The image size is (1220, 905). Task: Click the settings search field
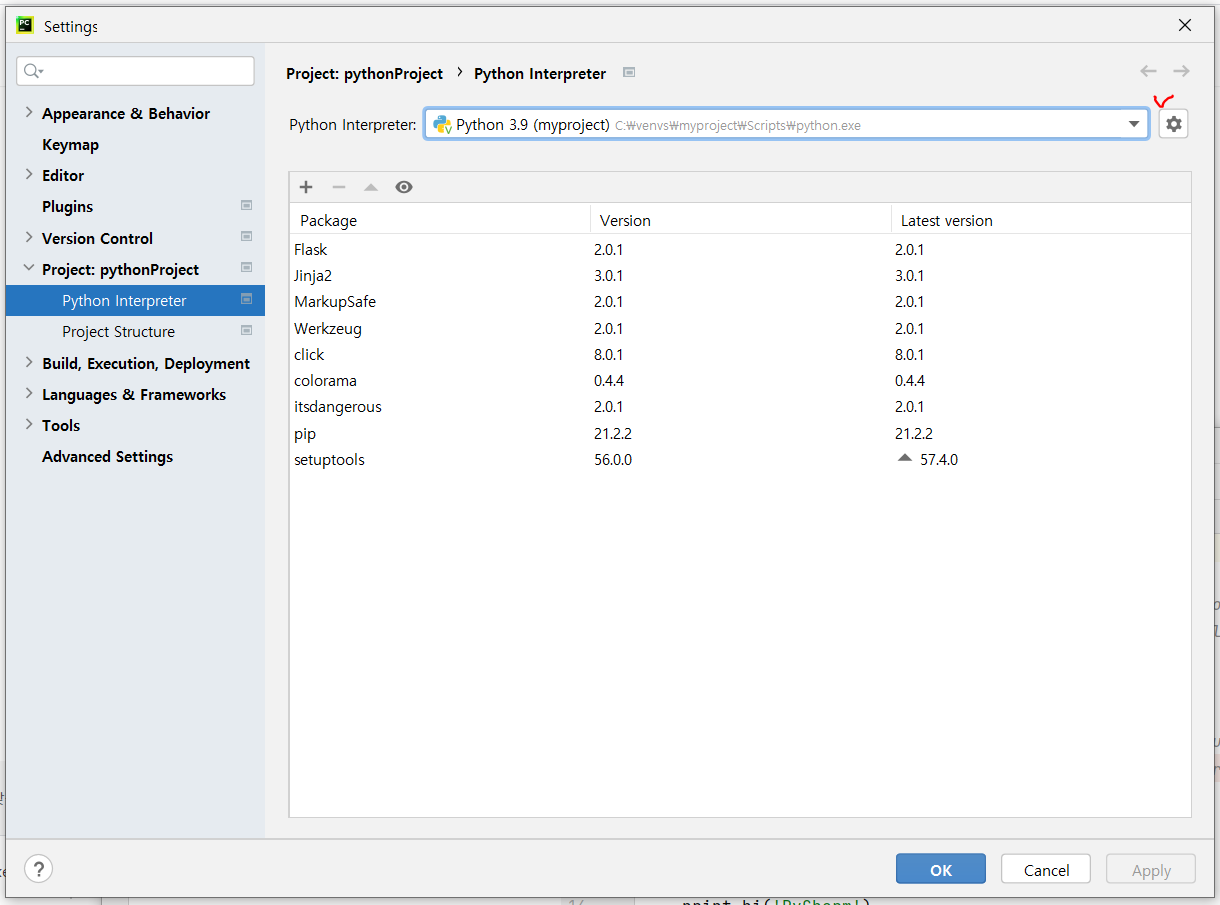coord(135,71)
